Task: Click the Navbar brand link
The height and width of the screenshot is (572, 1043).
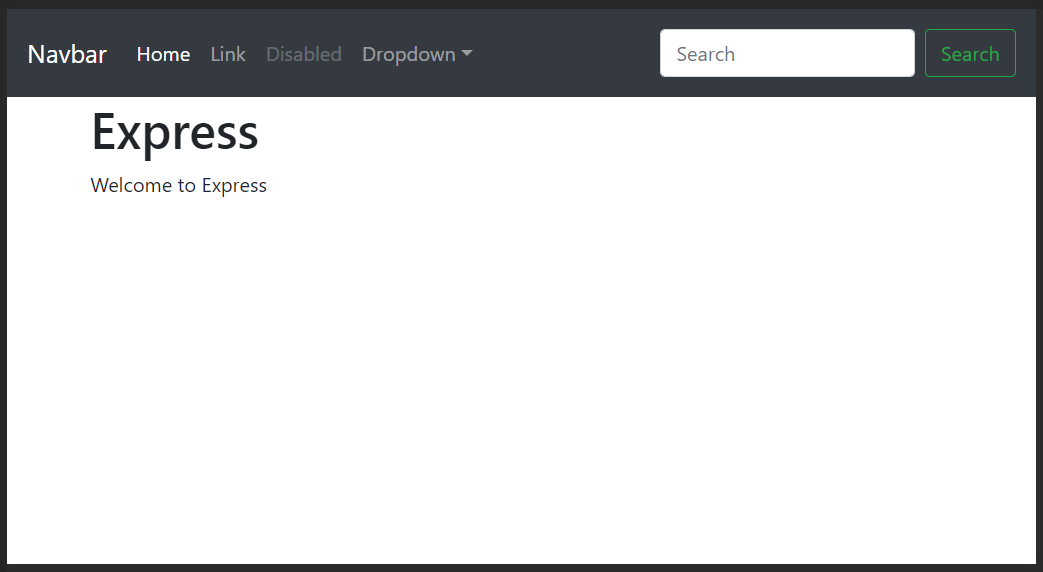Action: click(x=67, y=54)
